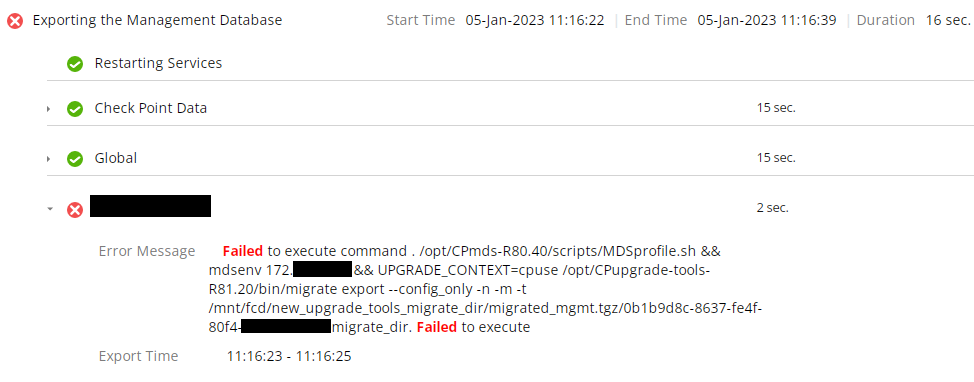This screenshot has width=974, height=382.
Task: Click the first red Failed word in error message
Action: pyautogui.click(x=243, y=252)
